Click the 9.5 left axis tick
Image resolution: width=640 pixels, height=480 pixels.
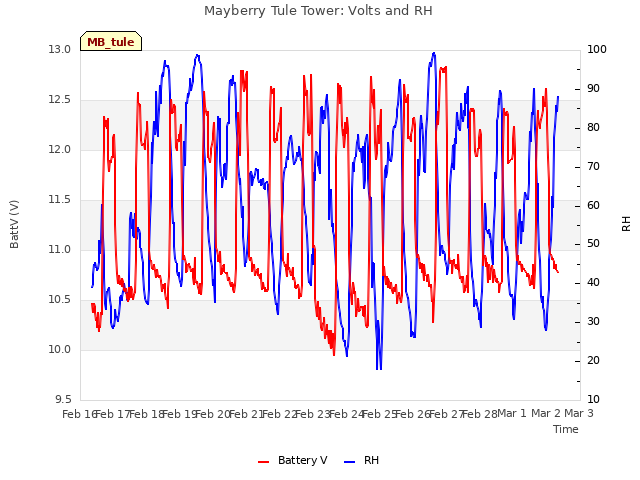63,400
